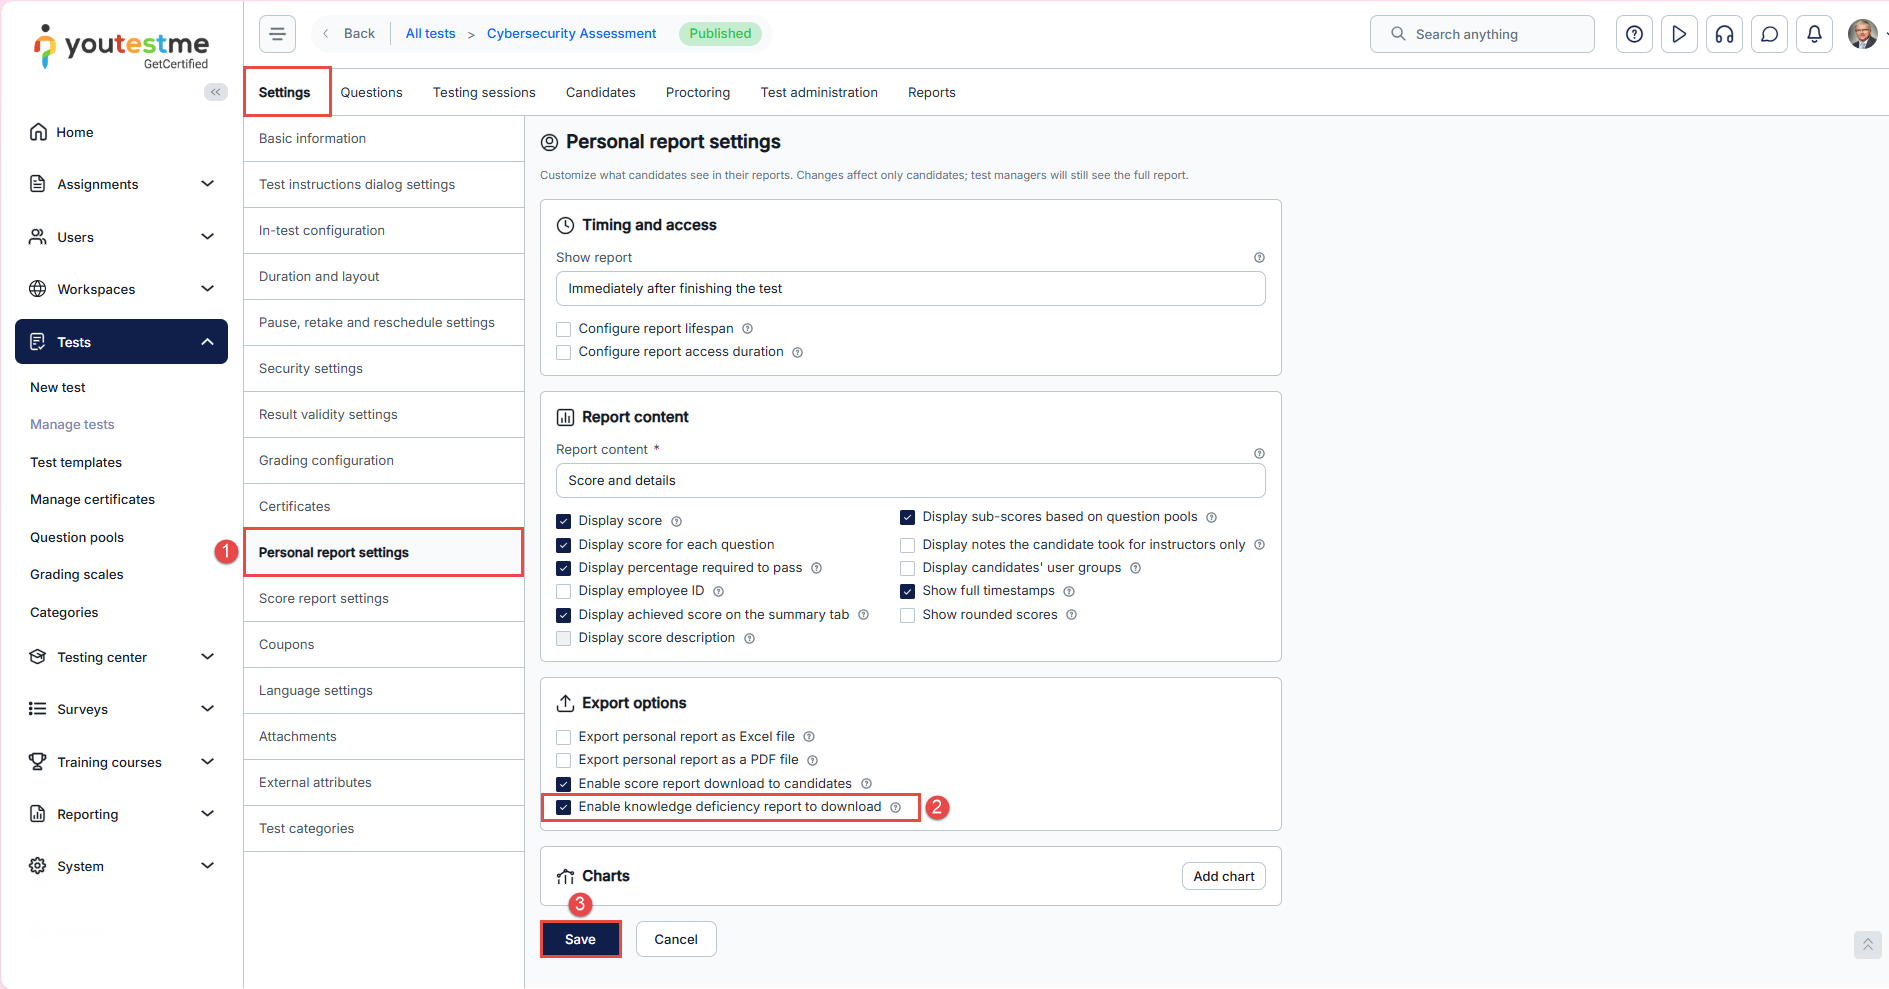
Task: Open the Report content dropdown
Action: click(910, 481)
